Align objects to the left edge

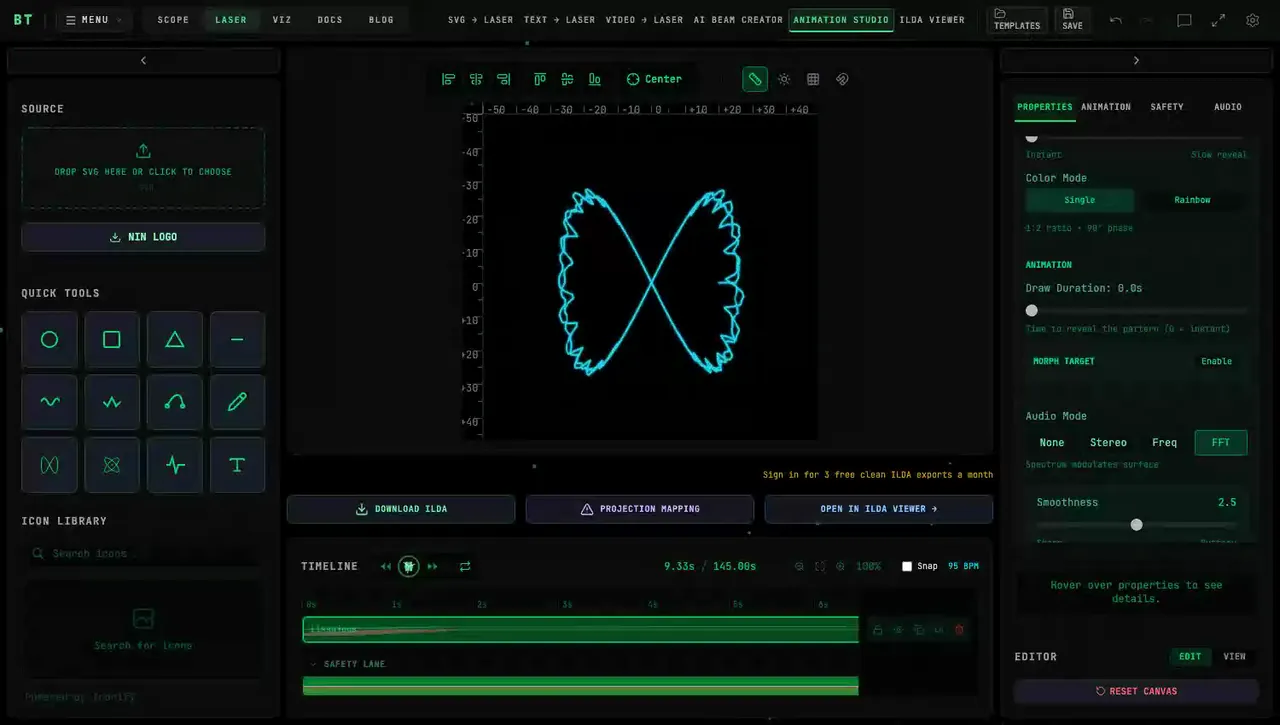click(448, 79)
